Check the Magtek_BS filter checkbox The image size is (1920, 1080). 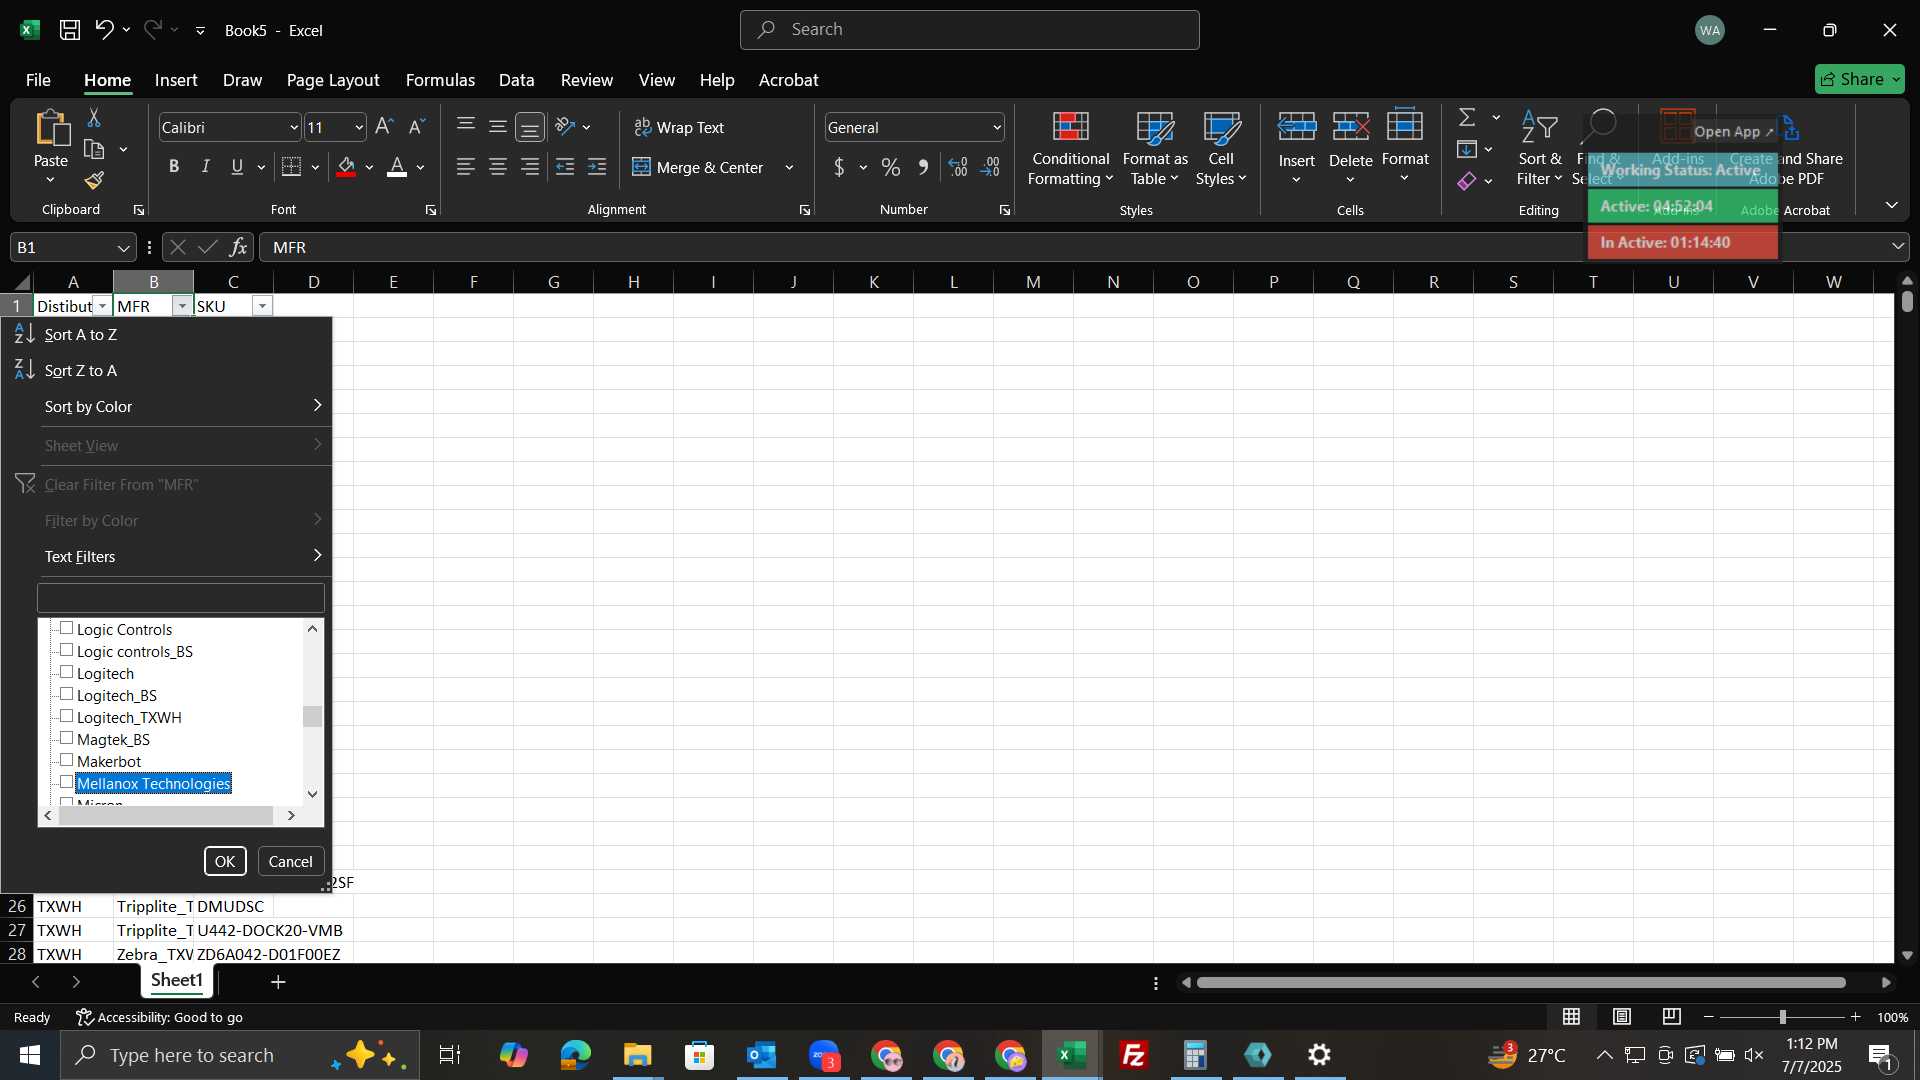(67, 738)
